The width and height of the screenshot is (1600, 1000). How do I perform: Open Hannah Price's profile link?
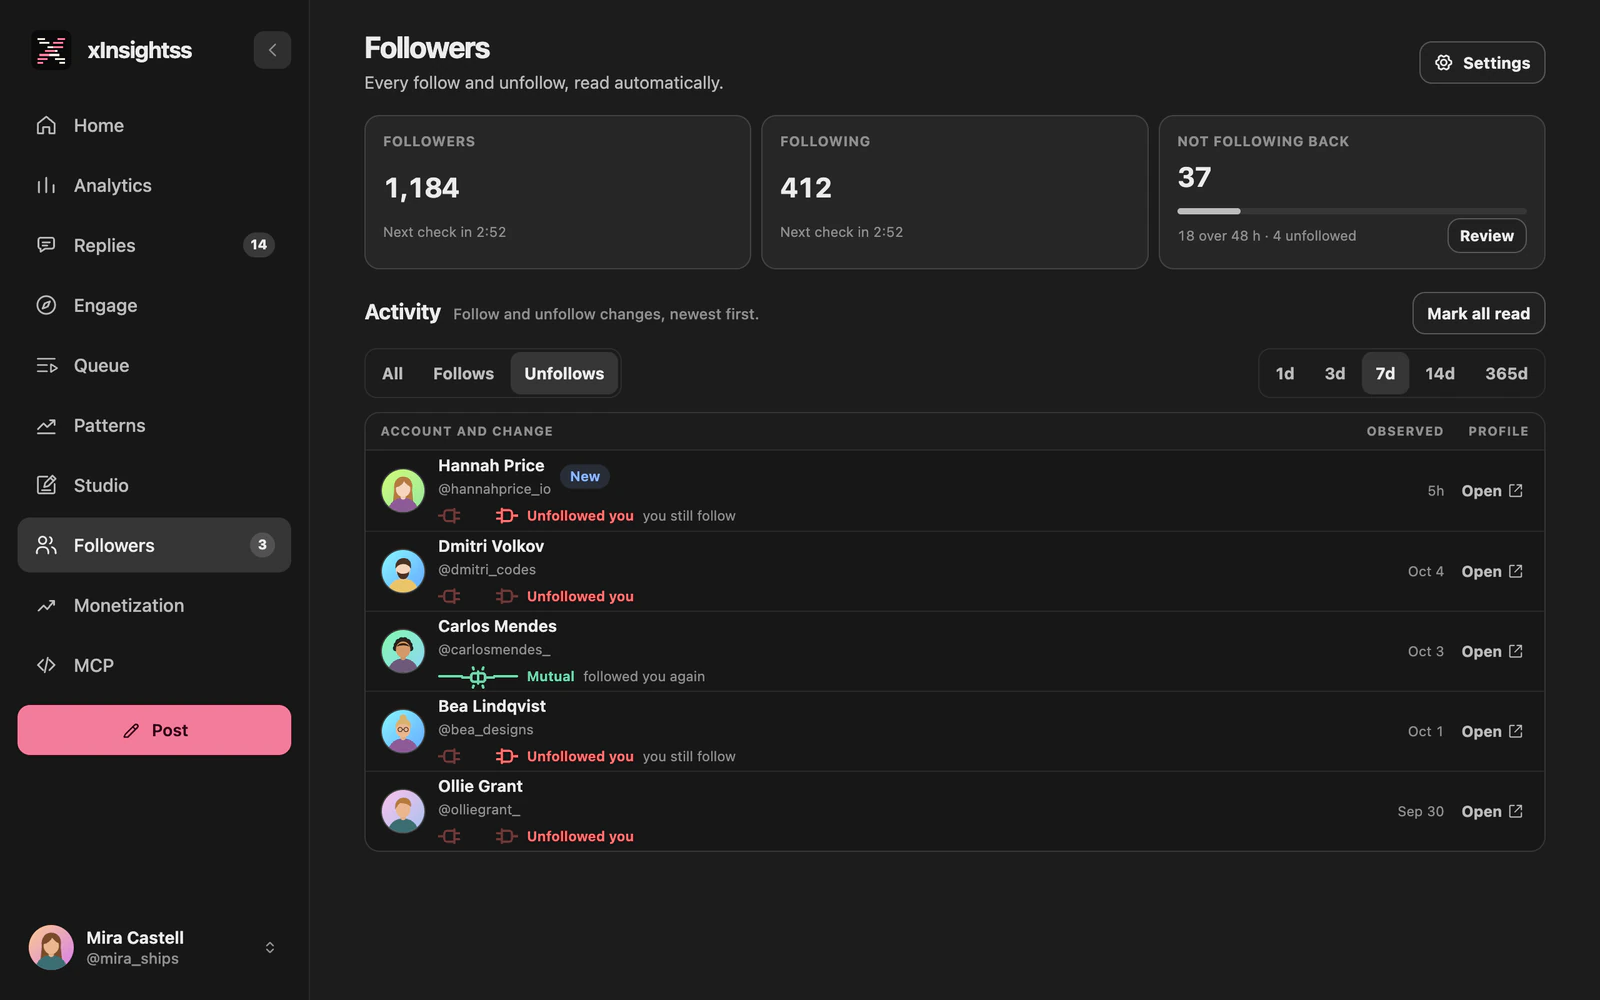[1492, 491]
